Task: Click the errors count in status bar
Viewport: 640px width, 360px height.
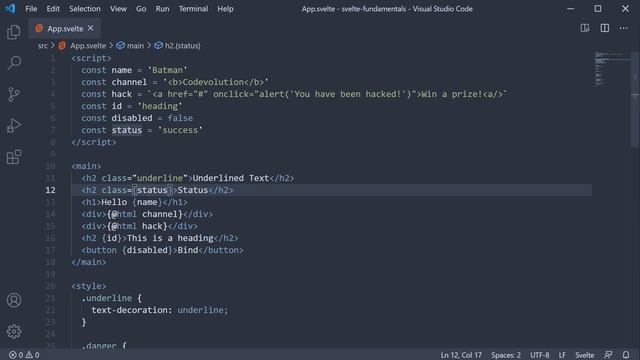Action: point(16,355)
